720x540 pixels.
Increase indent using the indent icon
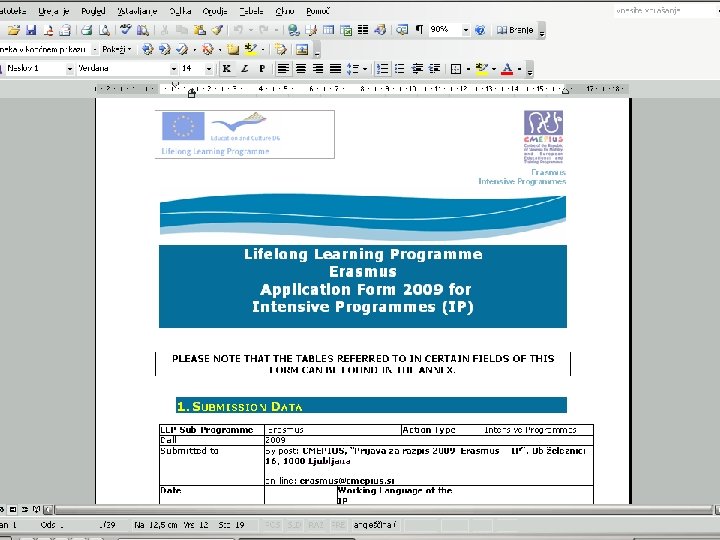tap(434, 69)
